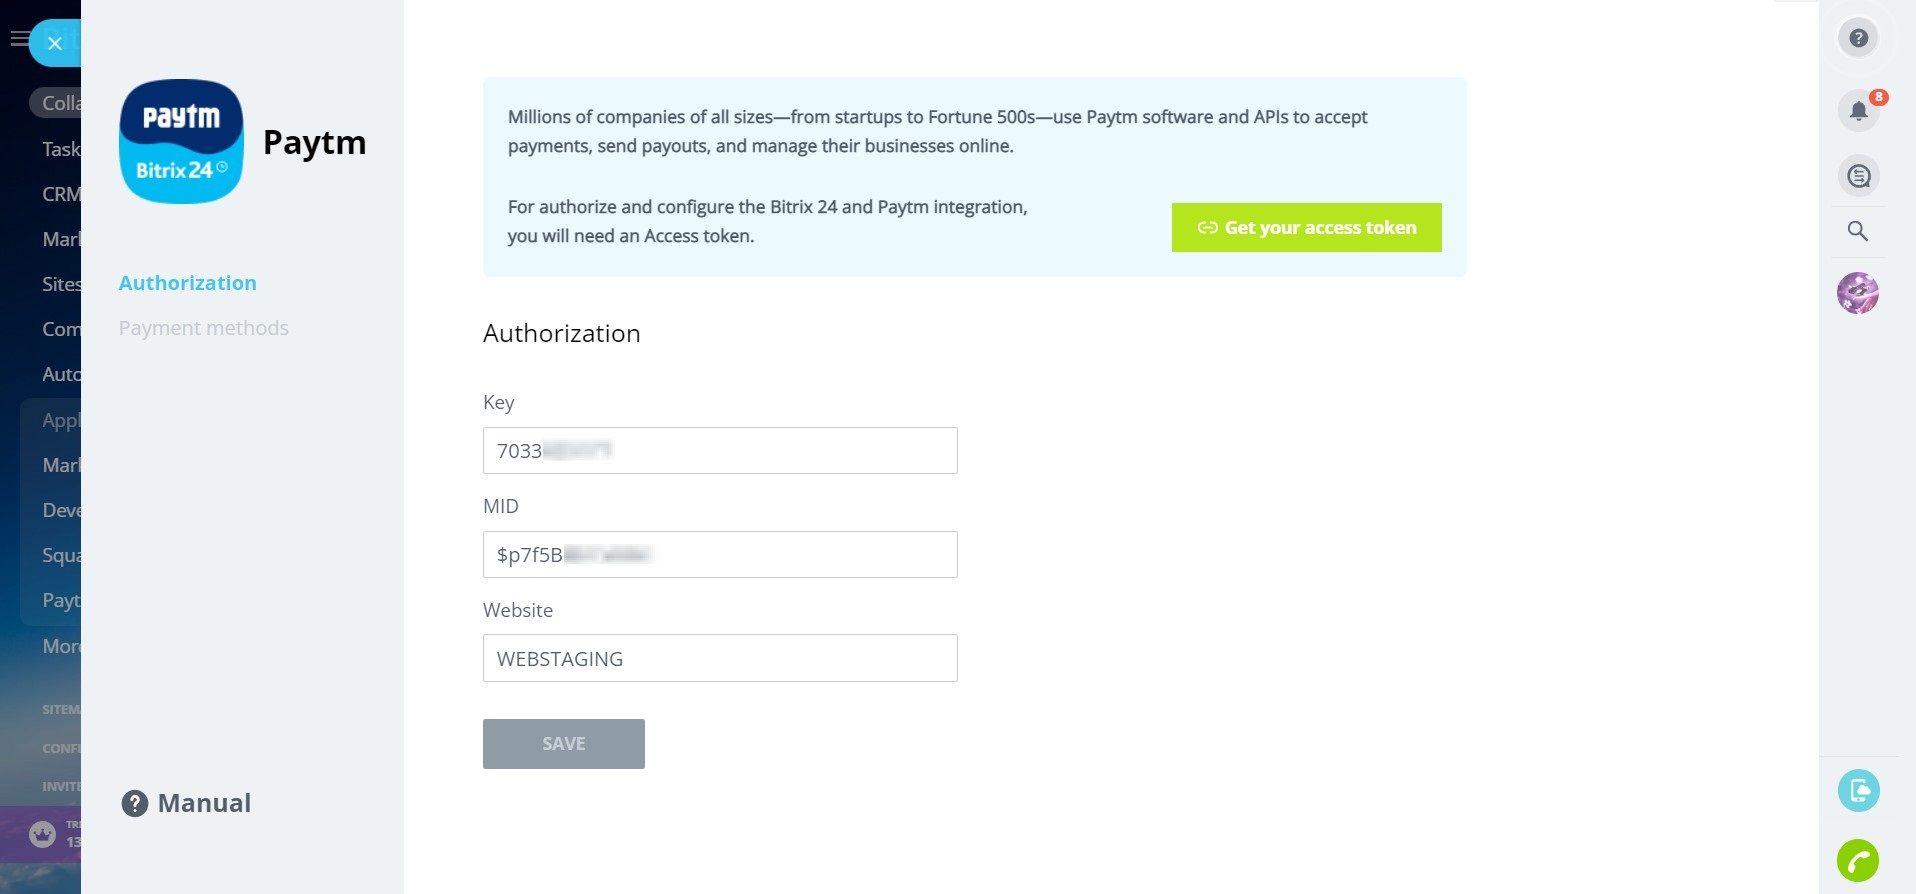Open the user profile avatar

[x=1858, y=293]
